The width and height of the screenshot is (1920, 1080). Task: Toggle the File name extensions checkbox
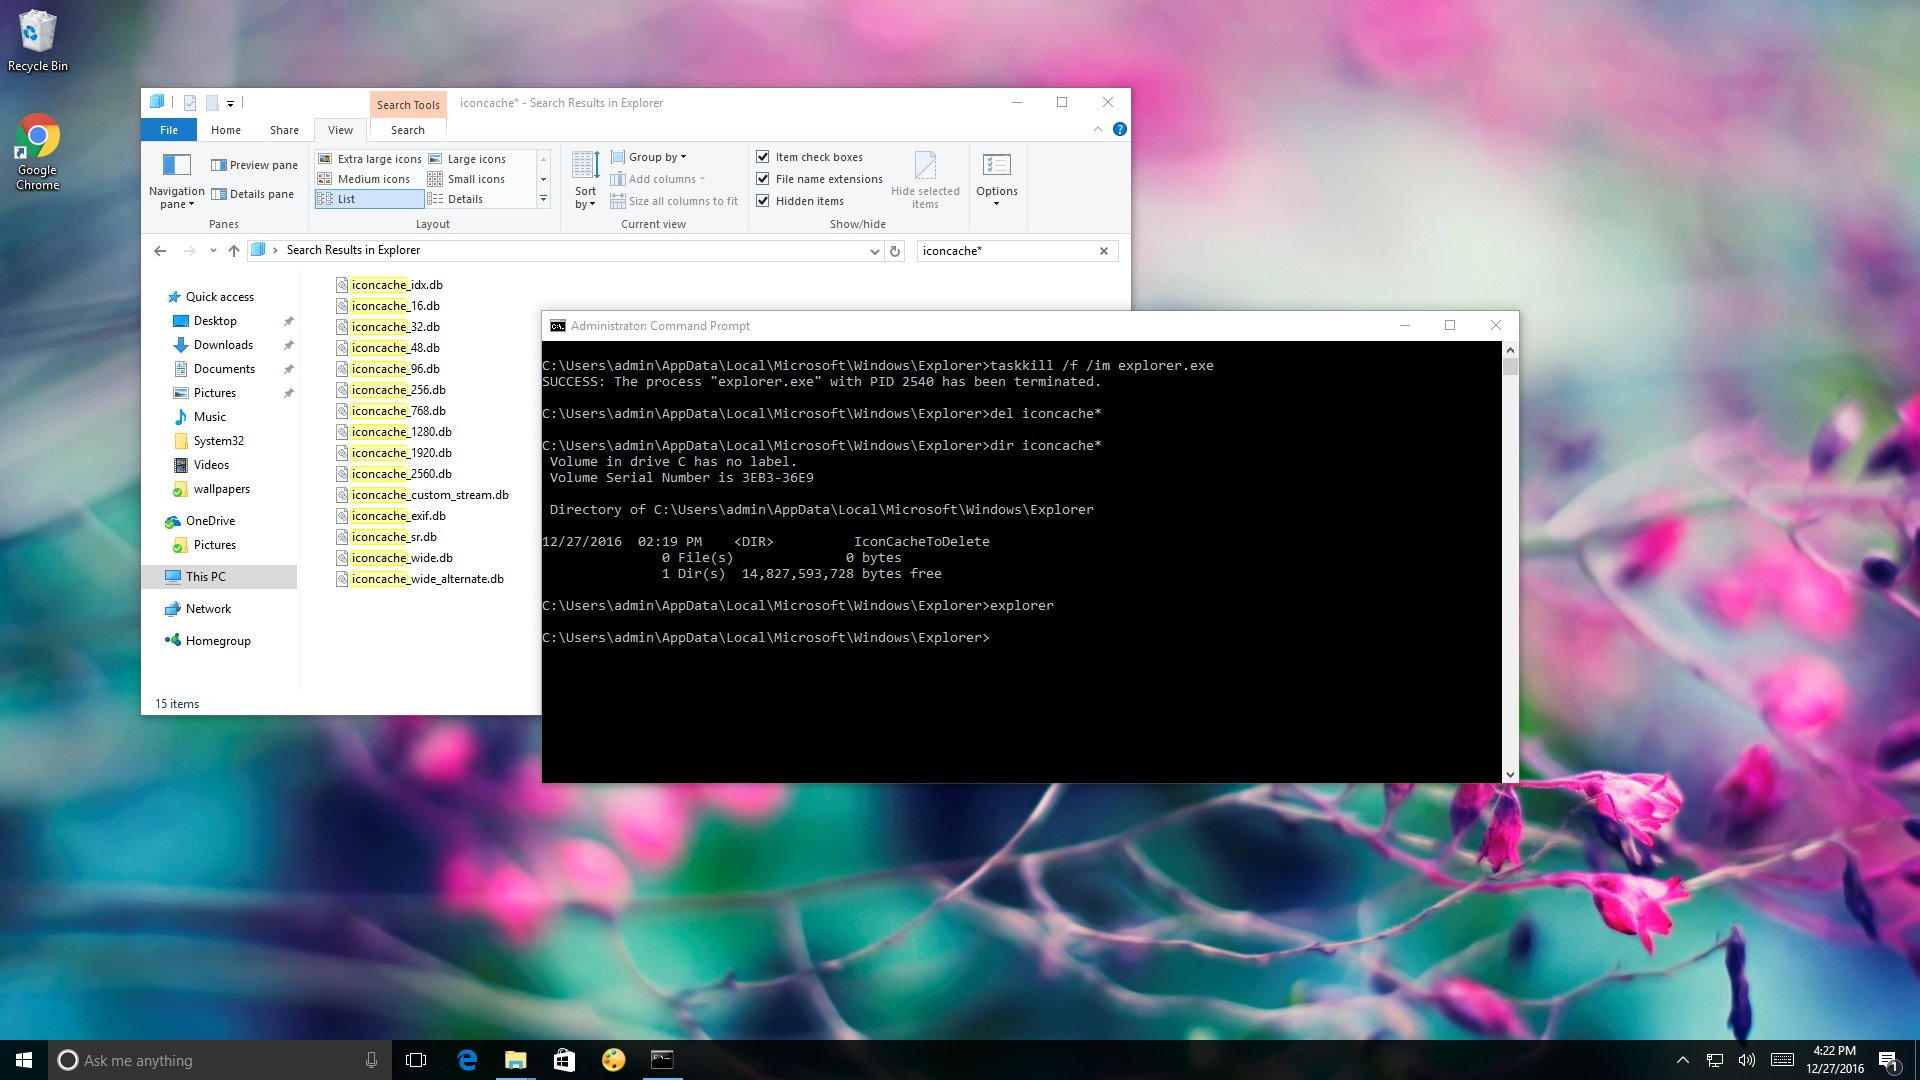tap(762, 178)
